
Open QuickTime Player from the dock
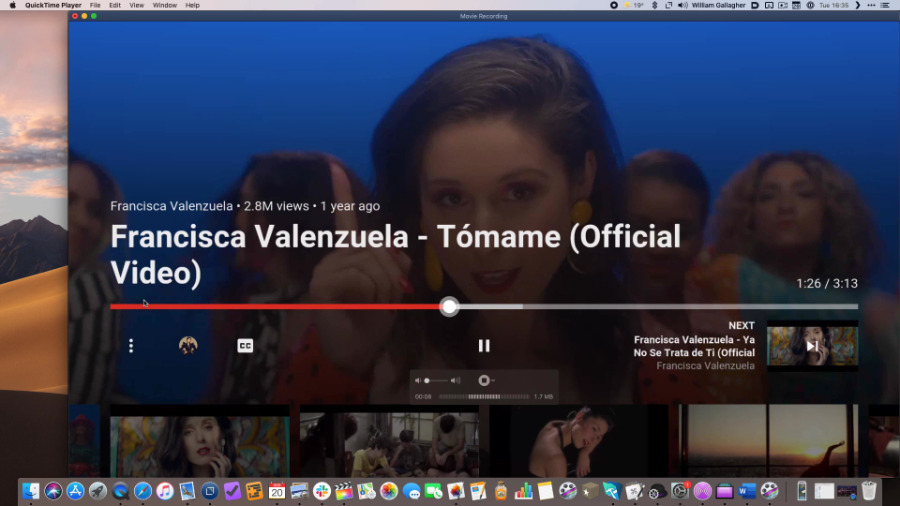click(x=120, y=491)
